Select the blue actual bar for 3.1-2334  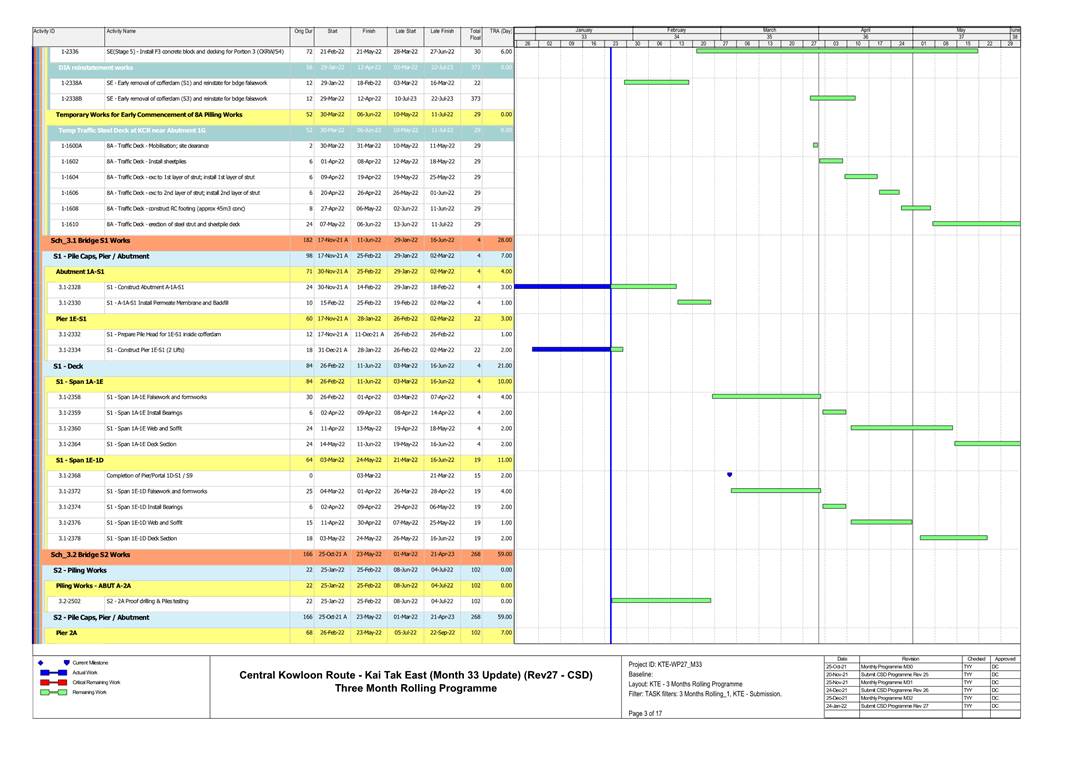570,349
